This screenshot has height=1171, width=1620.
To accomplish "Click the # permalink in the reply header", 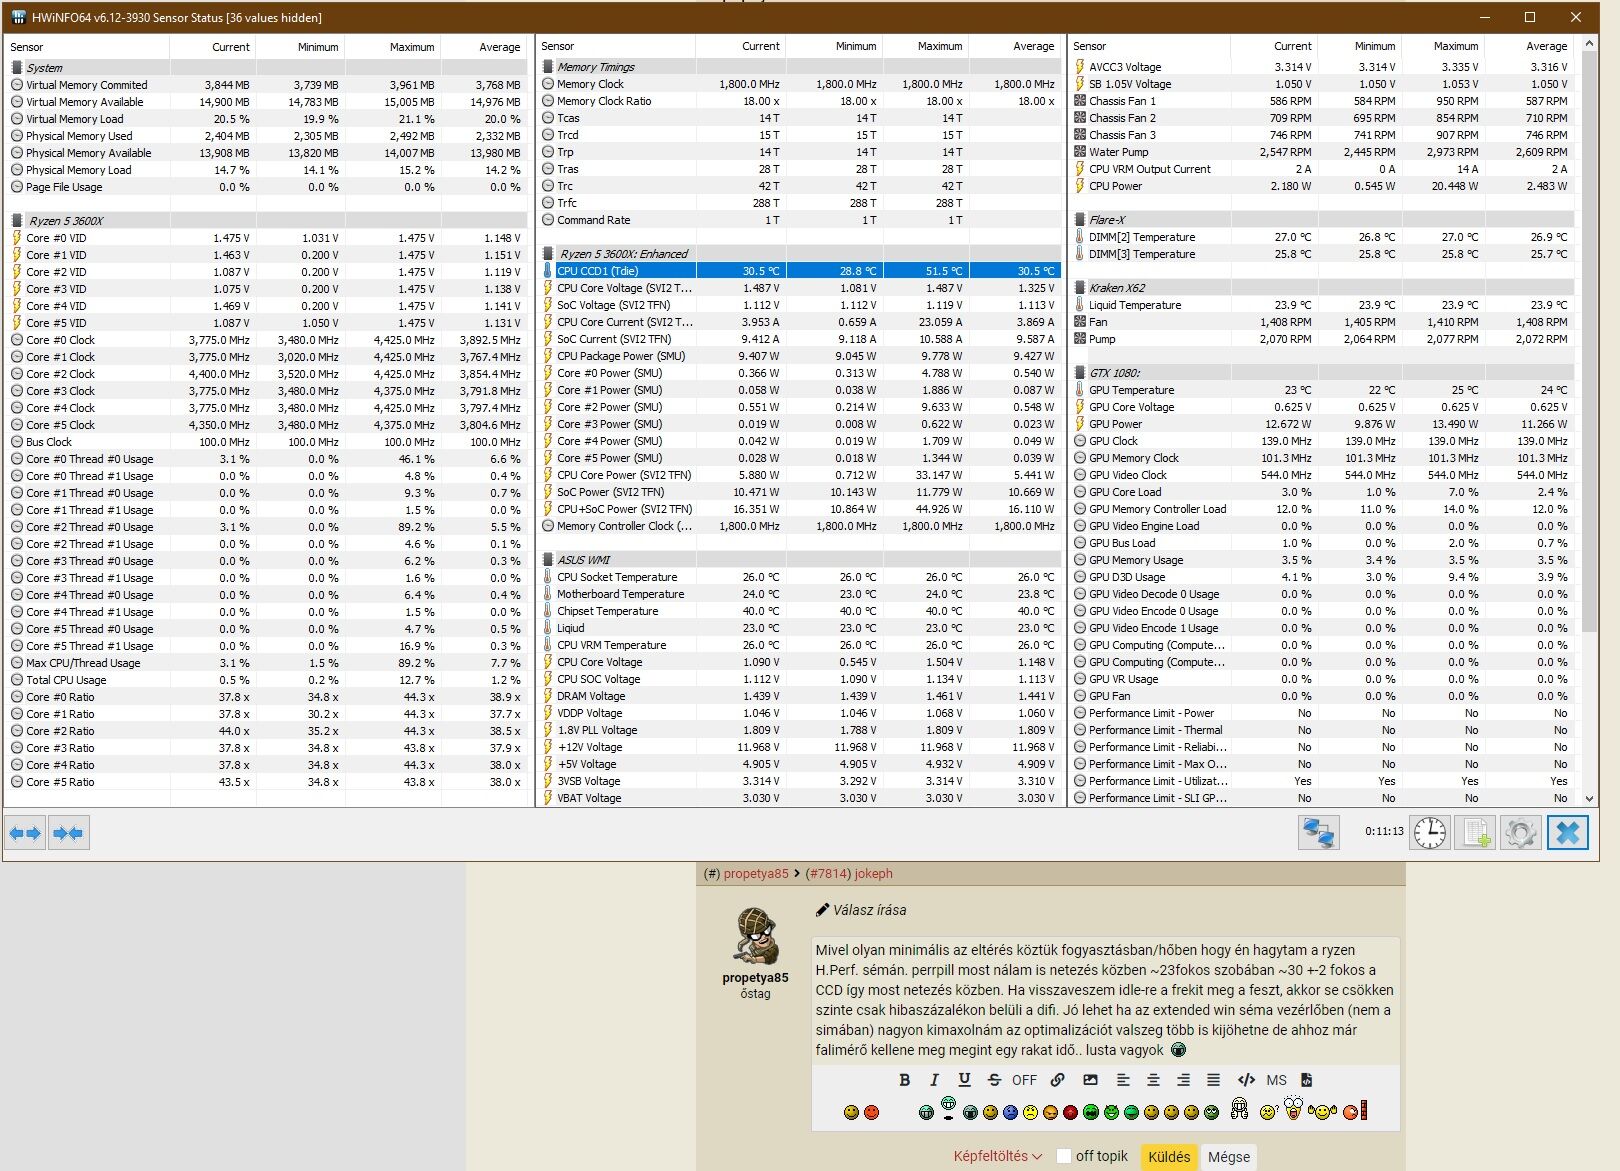I will (712, 874).
